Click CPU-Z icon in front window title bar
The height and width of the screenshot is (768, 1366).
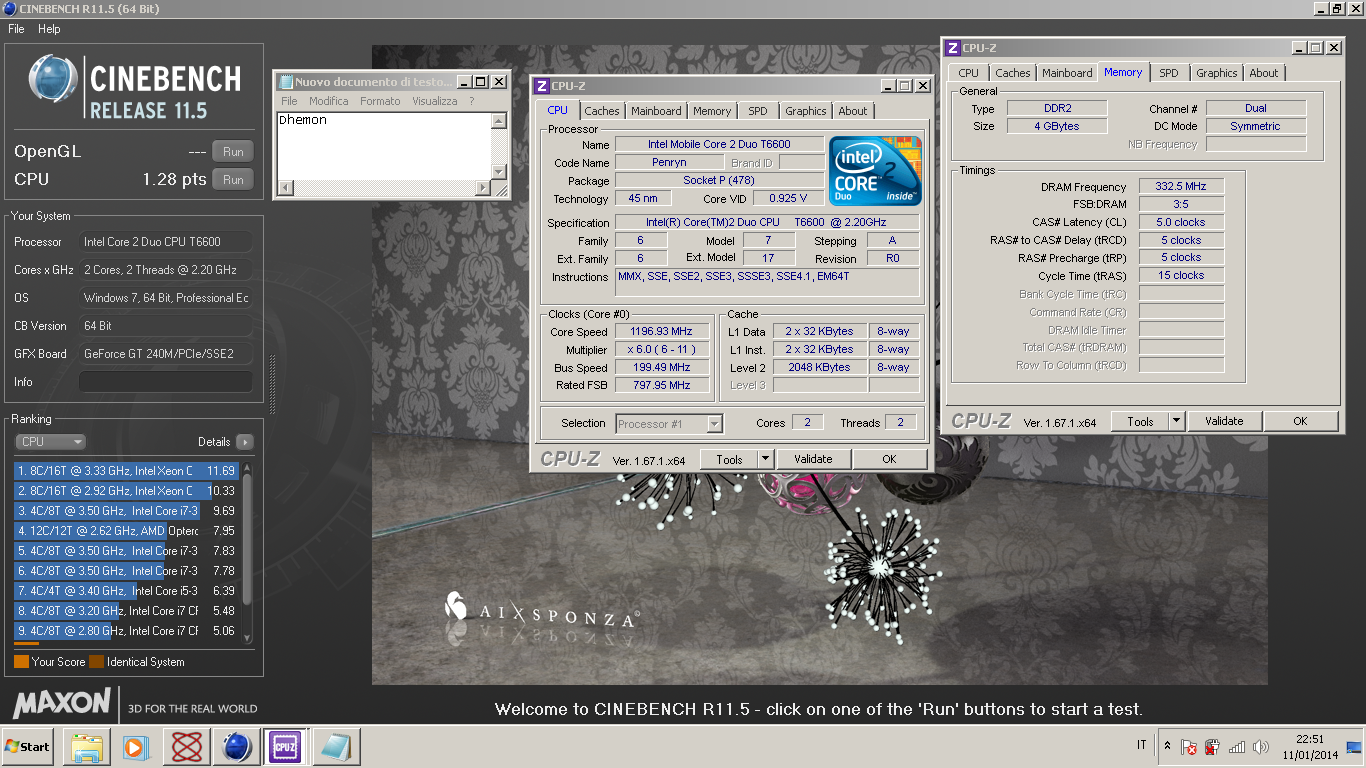pos(541,86)
